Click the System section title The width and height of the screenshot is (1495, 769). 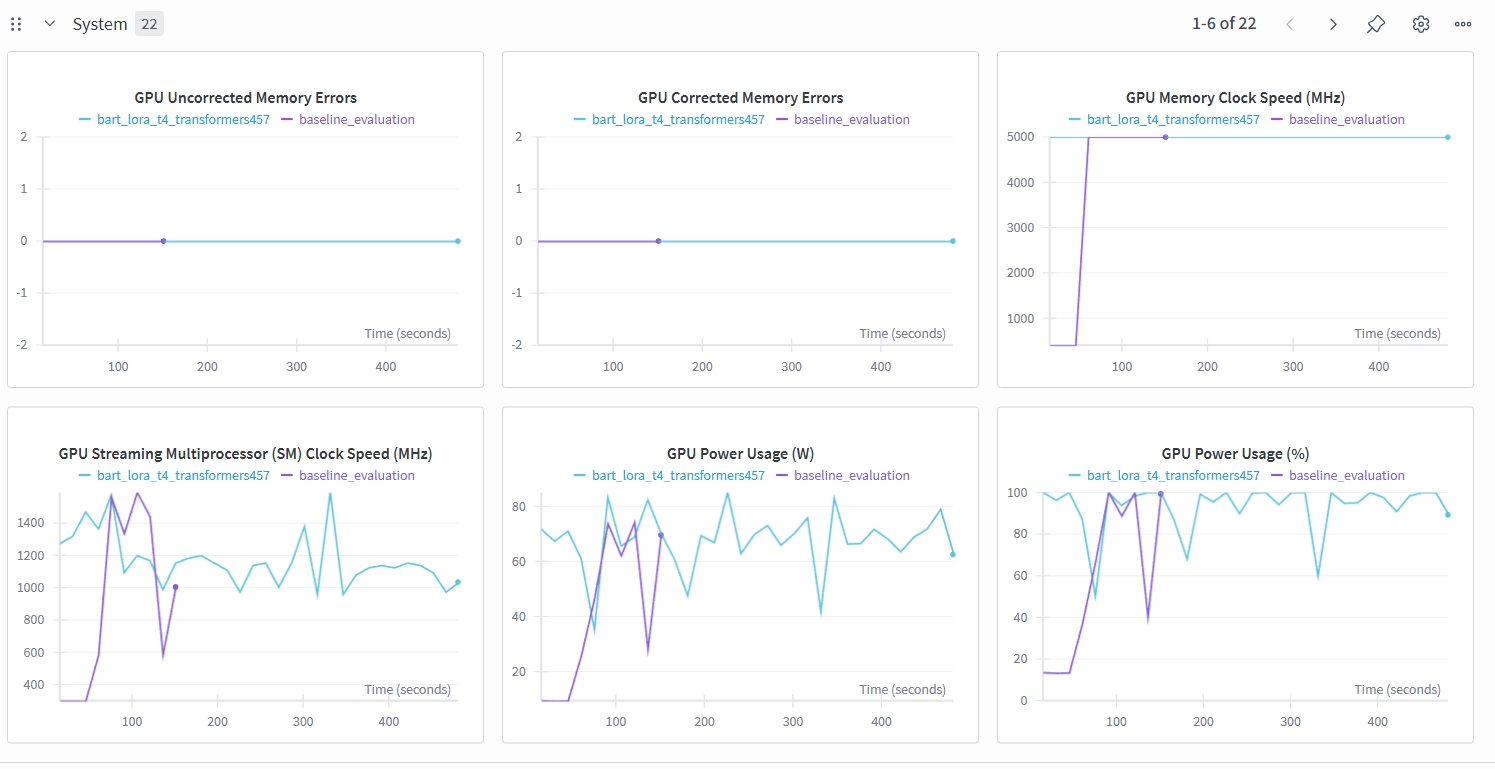tap(99, 24)
